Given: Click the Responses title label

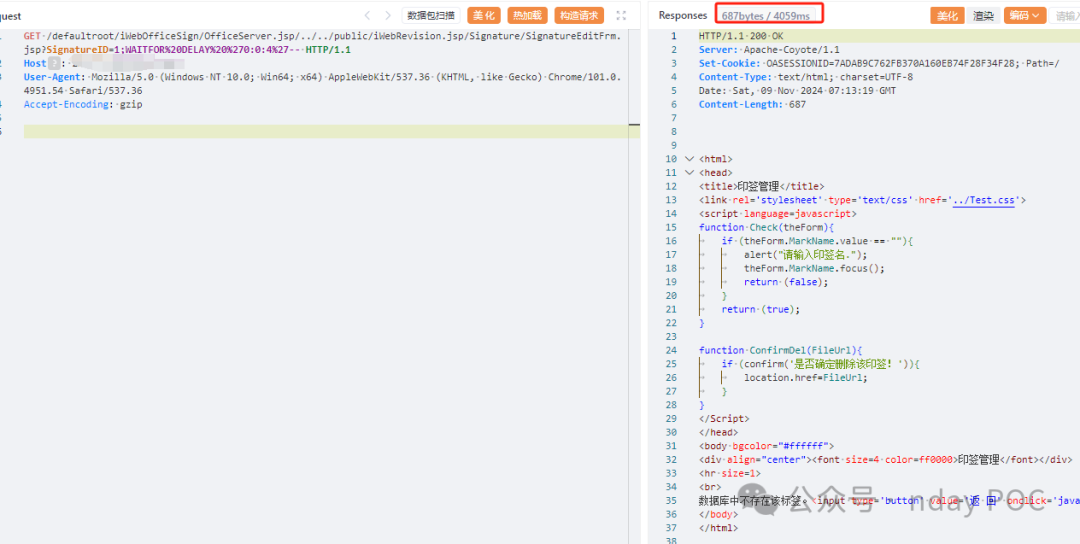Looking at the screenshot, I should (x=683, y=15).
